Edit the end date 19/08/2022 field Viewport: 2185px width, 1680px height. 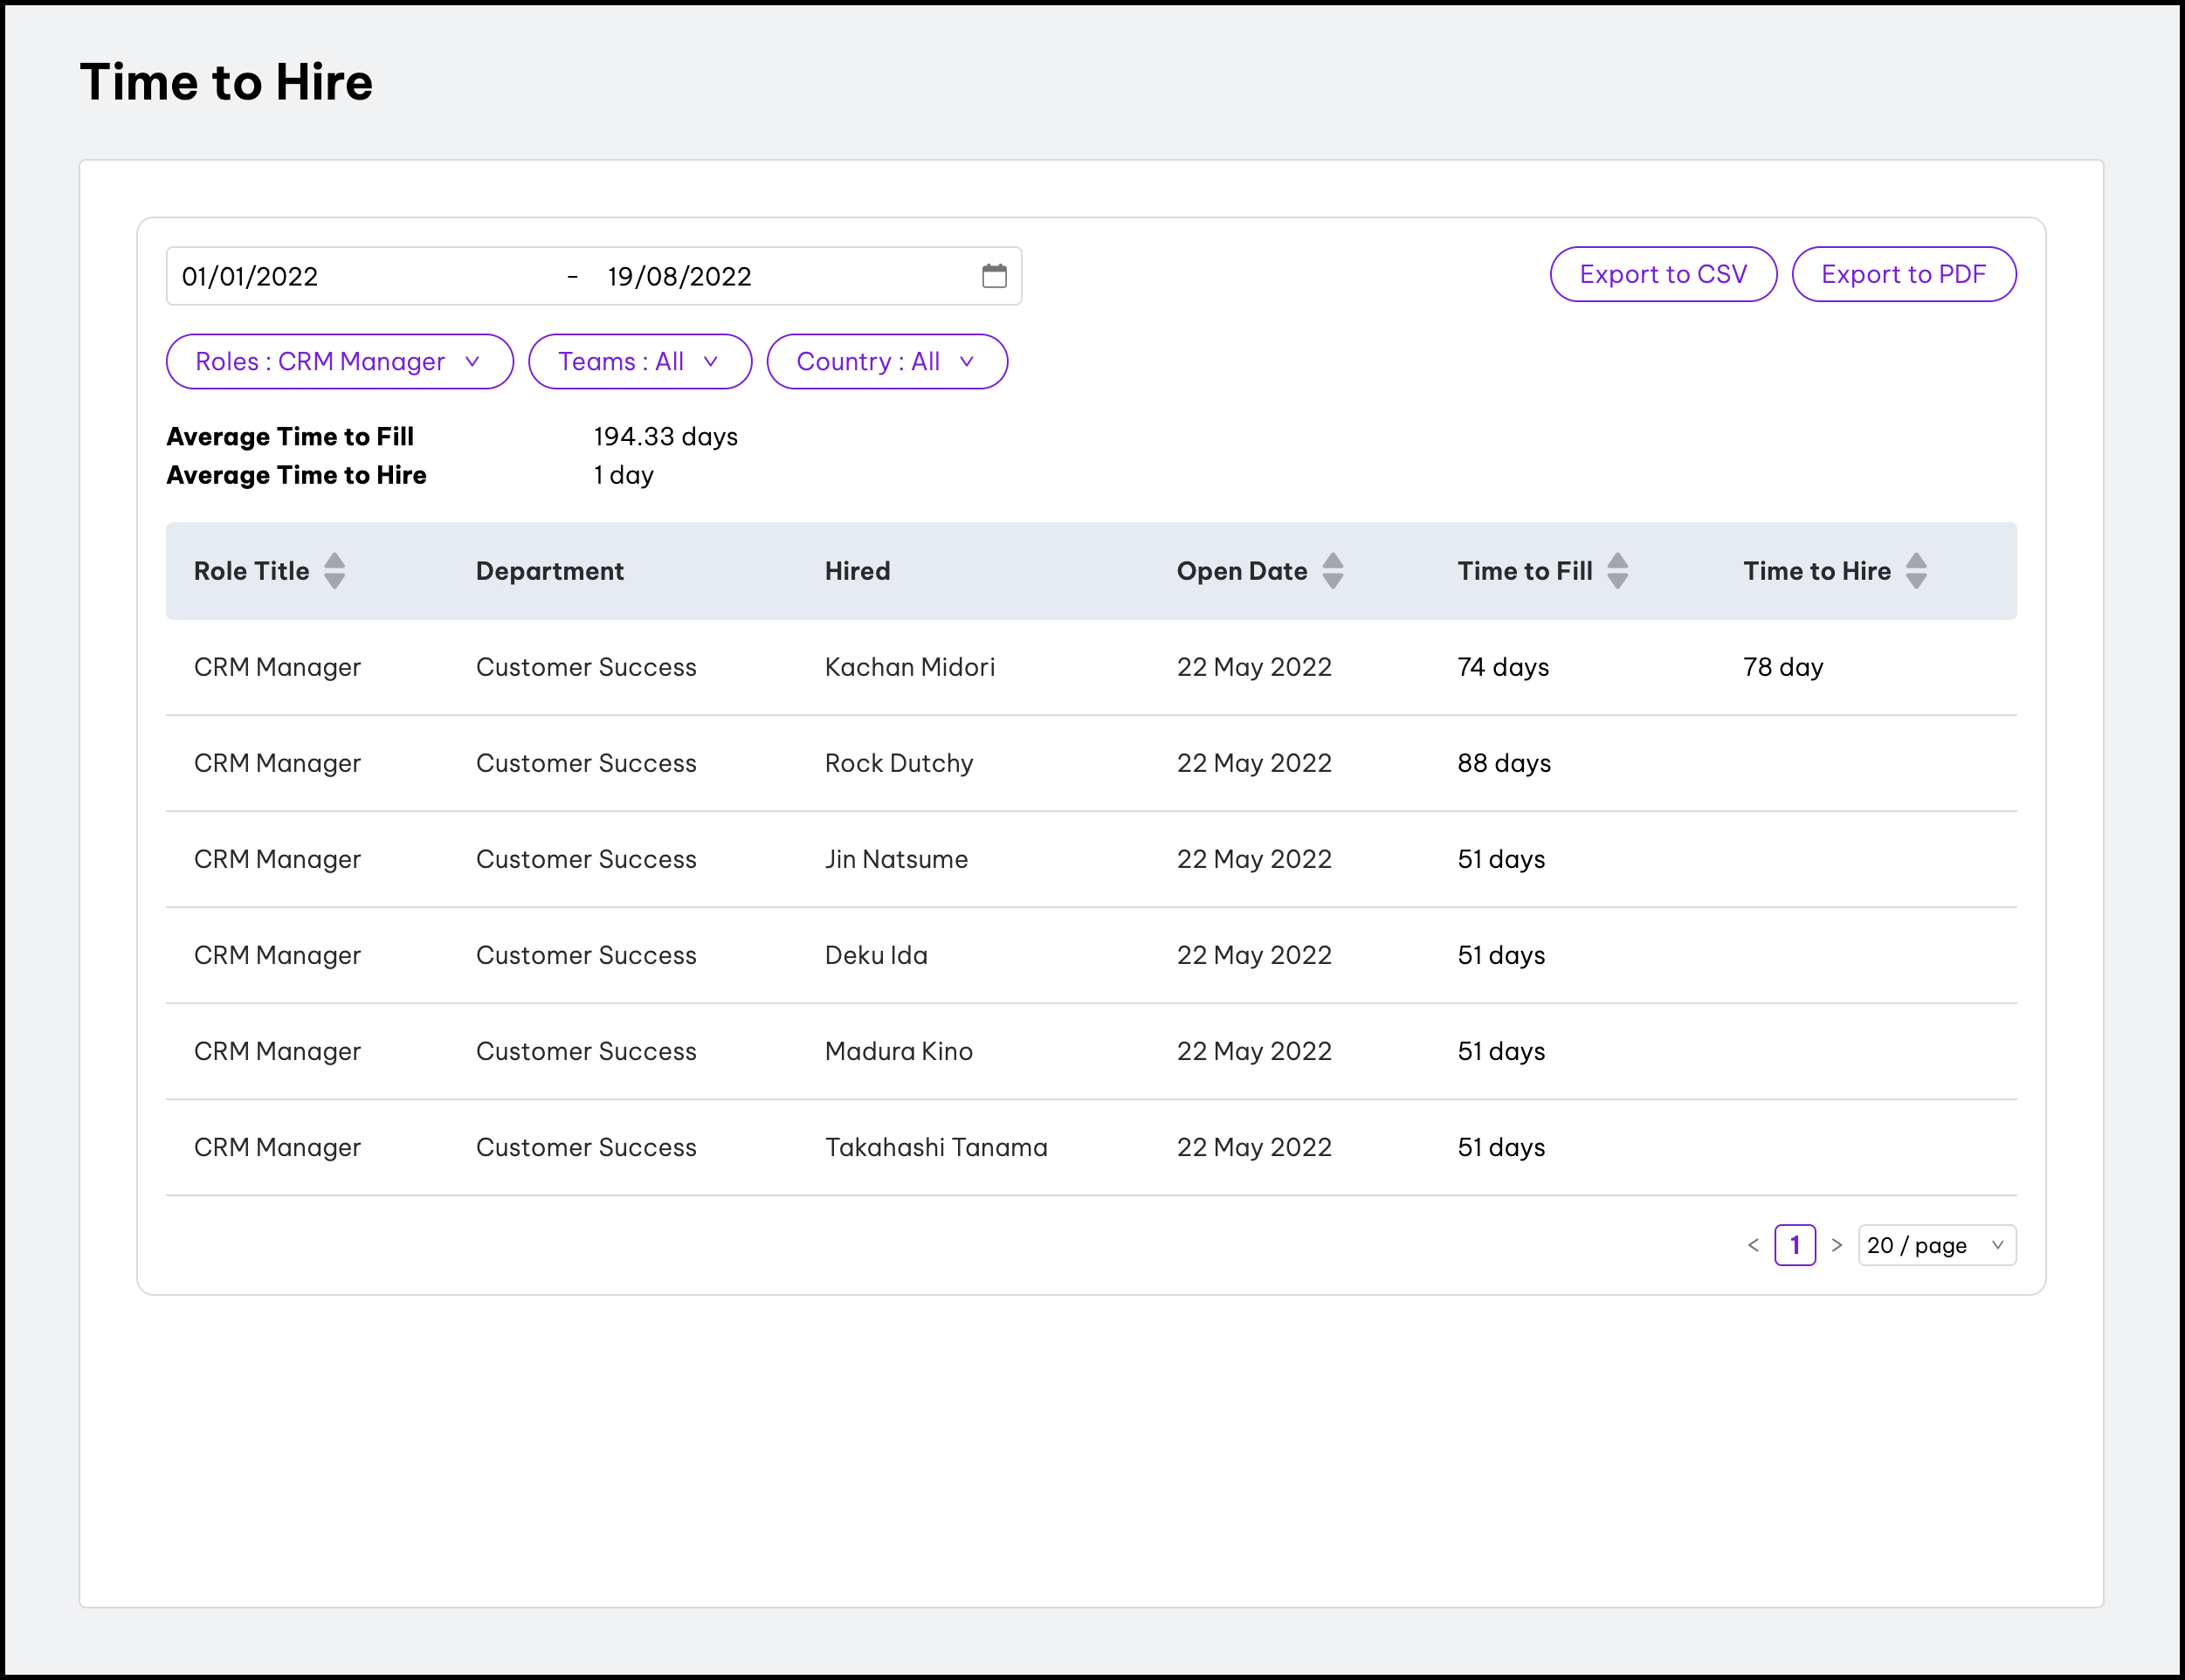[x=679, y=276]
